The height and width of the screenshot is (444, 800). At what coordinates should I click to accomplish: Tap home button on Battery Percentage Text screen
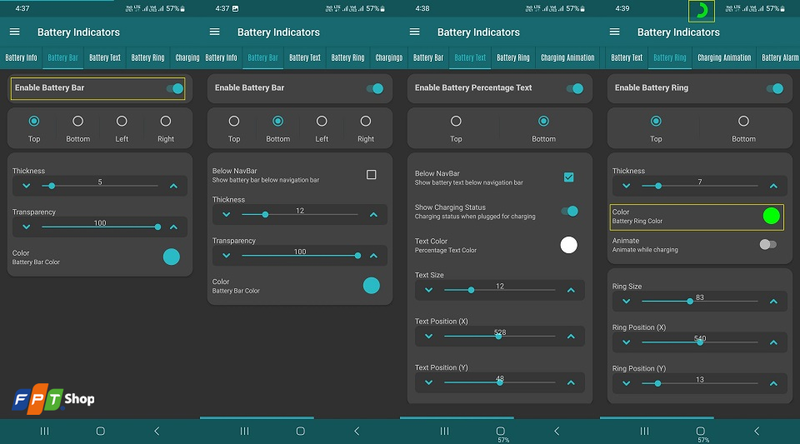tap(501, 431)
